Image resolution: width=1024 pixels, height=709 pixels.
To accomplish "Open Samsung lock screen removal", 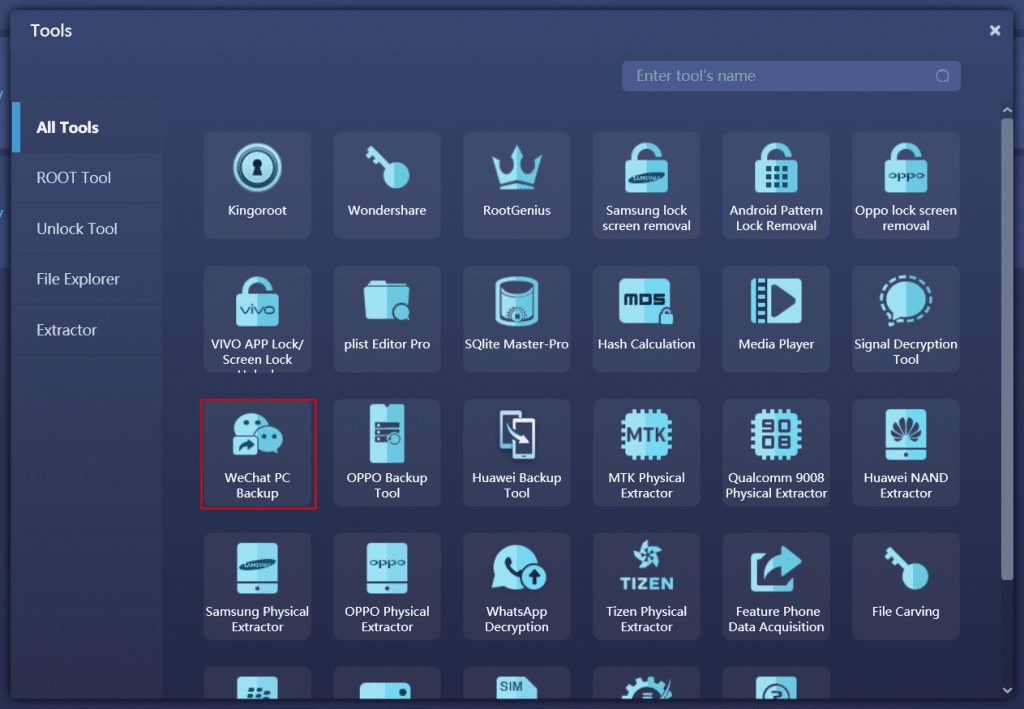I will (646, 184).
